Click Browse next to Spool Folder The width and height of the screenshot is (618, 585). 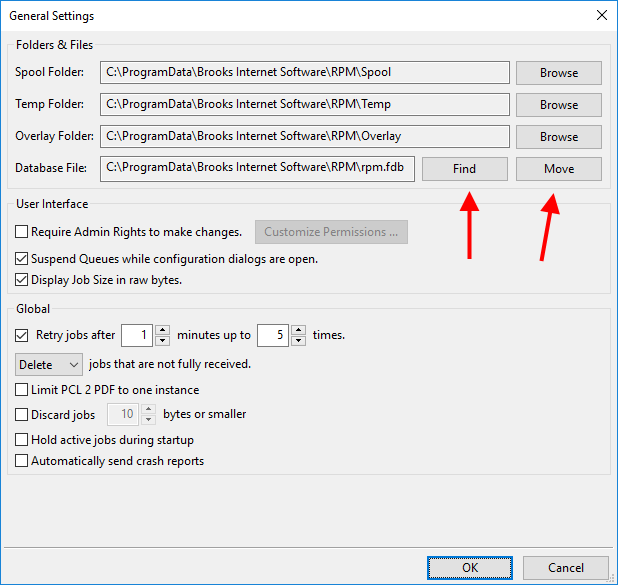point(558,73)
